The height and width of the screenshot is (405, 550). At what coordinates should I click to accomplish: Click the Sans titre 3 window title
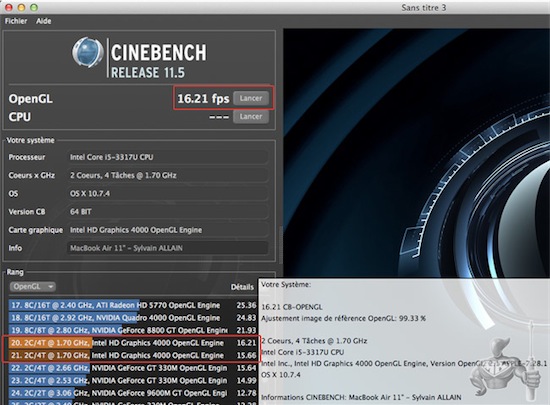[x=424, y=7]
